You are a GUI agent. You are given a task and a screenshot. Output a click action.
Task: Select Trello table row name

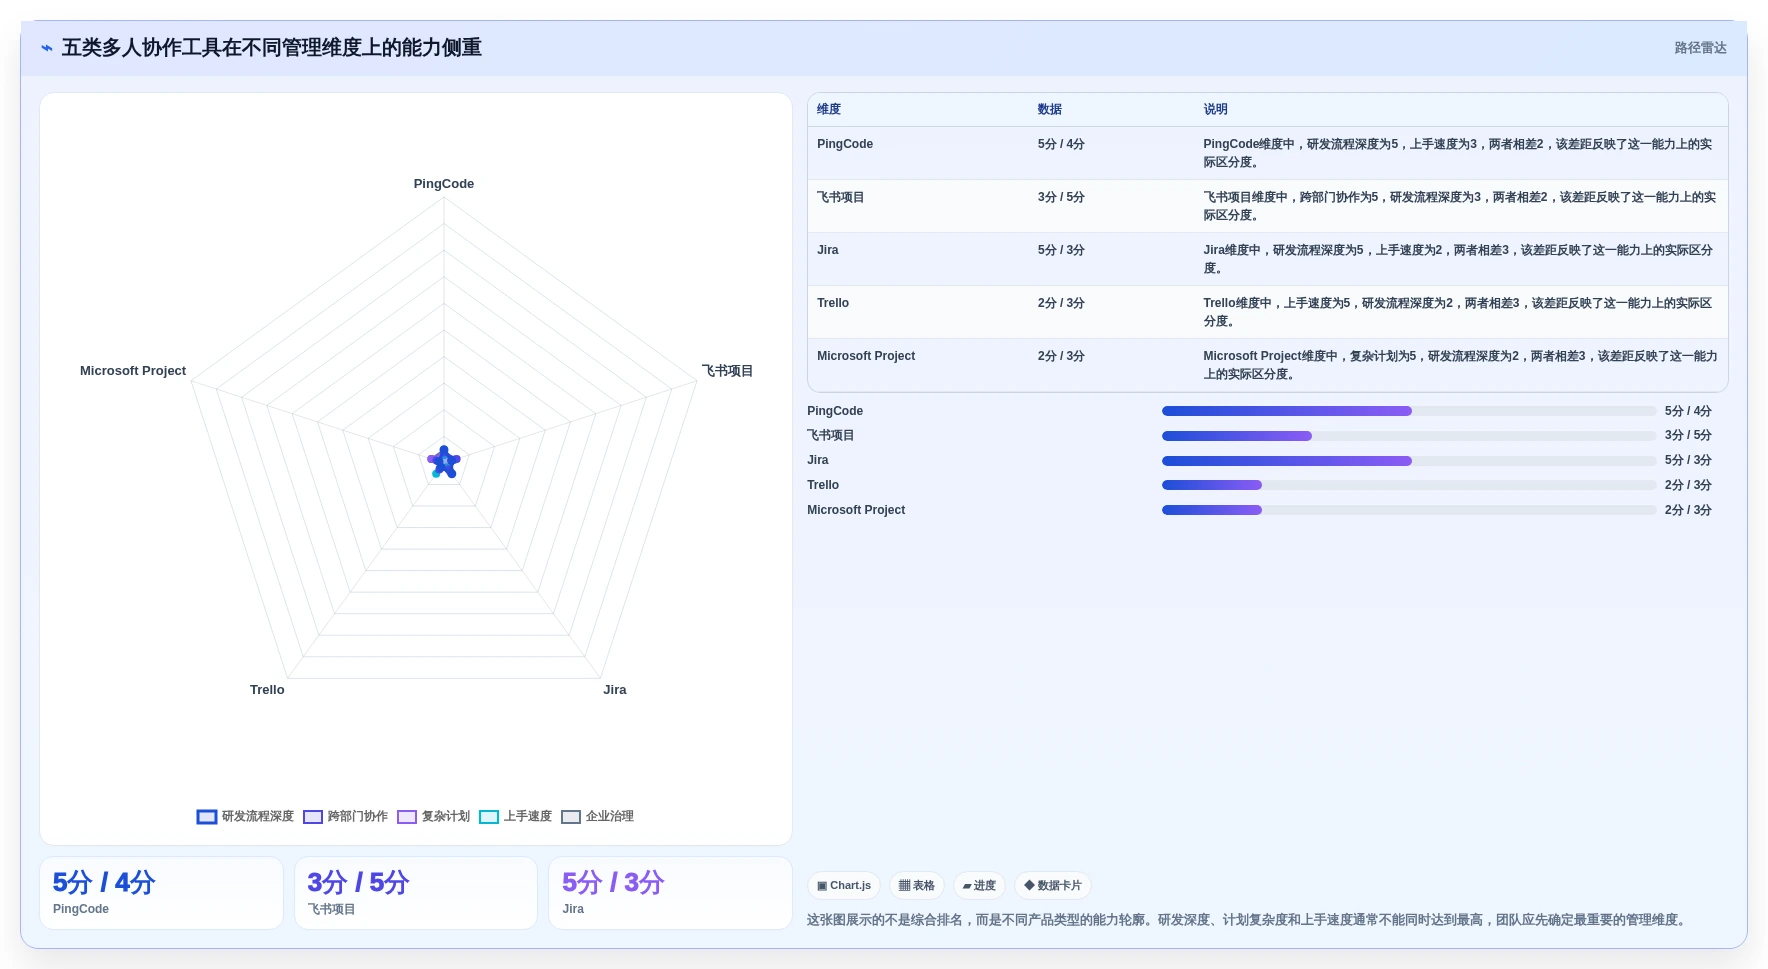[x=833, y=303]
